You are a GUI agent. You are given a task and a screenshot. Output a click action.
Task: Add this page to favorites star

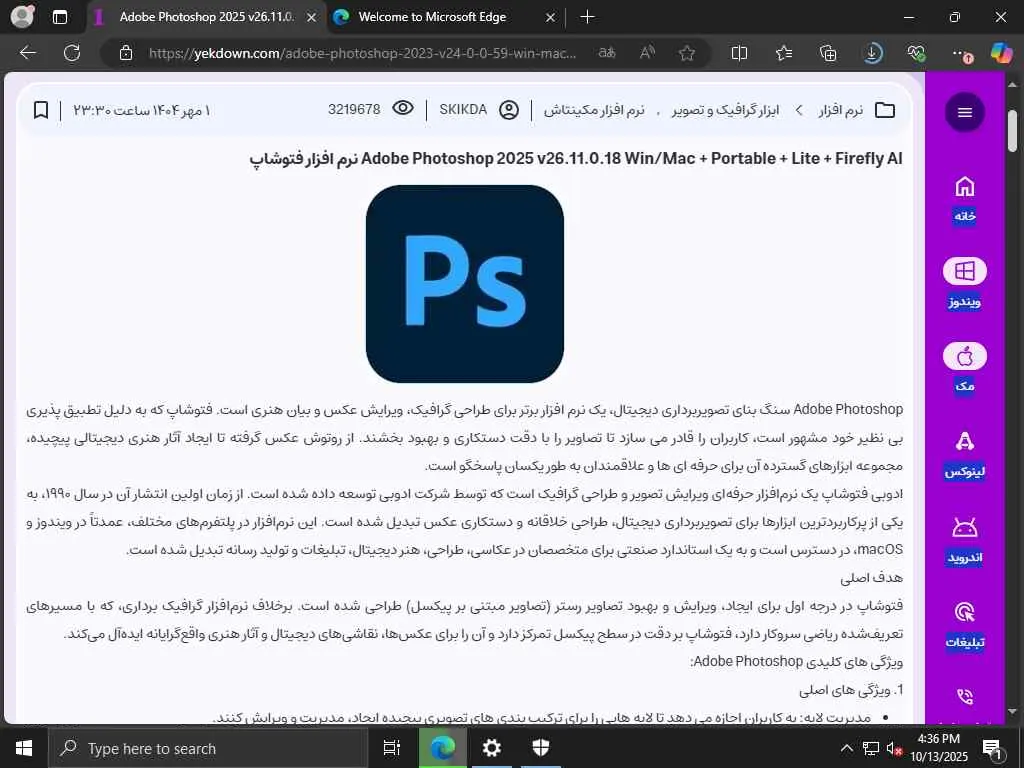(x=686, y=53)
